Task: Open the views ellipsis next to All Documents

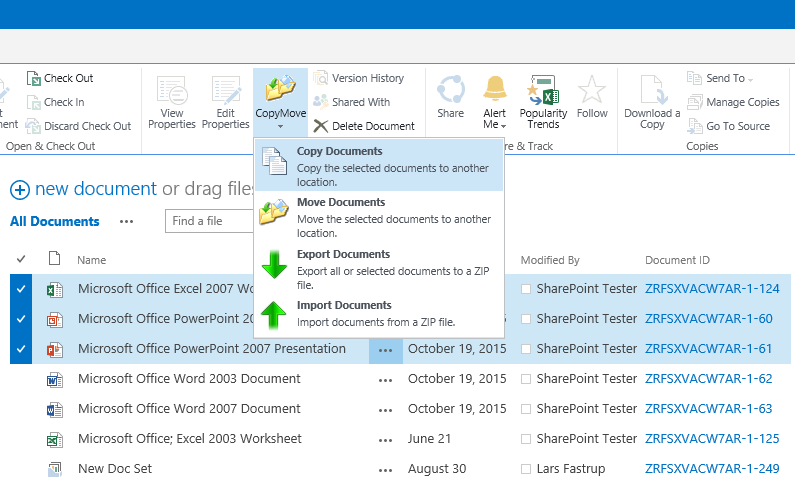Action: (126, 222)
